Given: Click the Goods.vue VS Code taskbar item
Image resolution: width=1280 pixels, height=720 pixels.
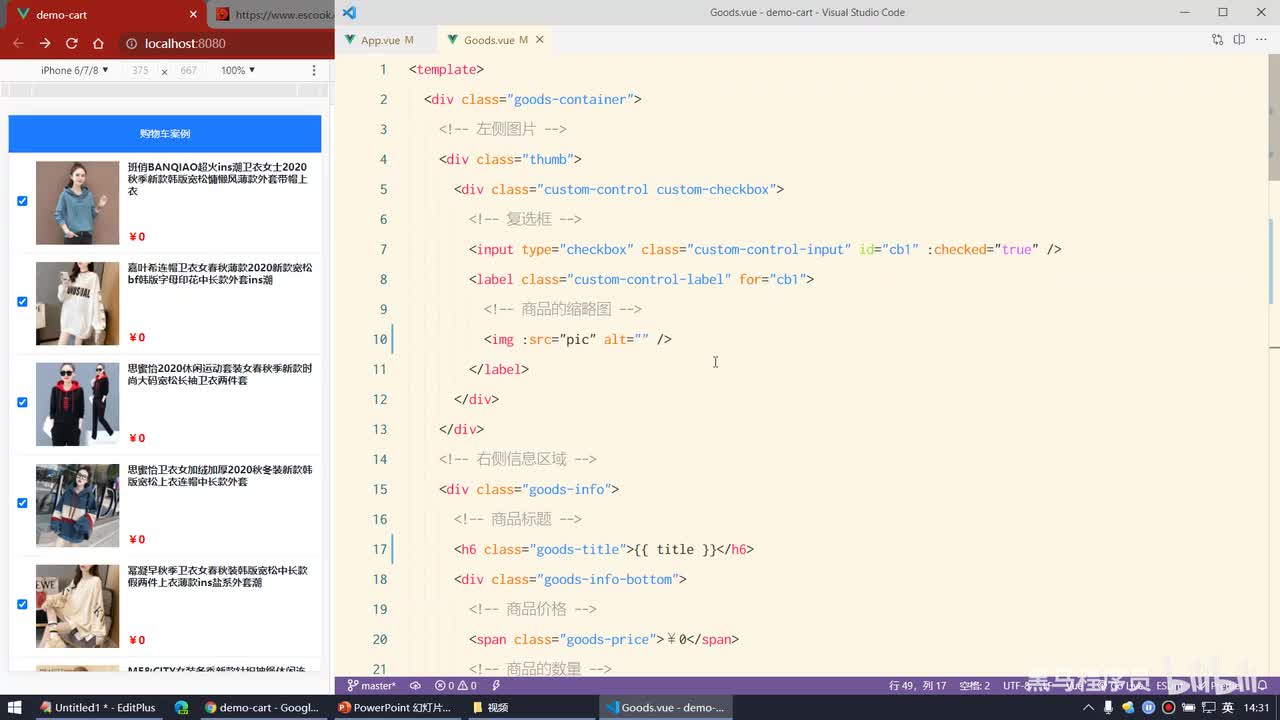Looking at the screenshot, I should tap(665, 707).
